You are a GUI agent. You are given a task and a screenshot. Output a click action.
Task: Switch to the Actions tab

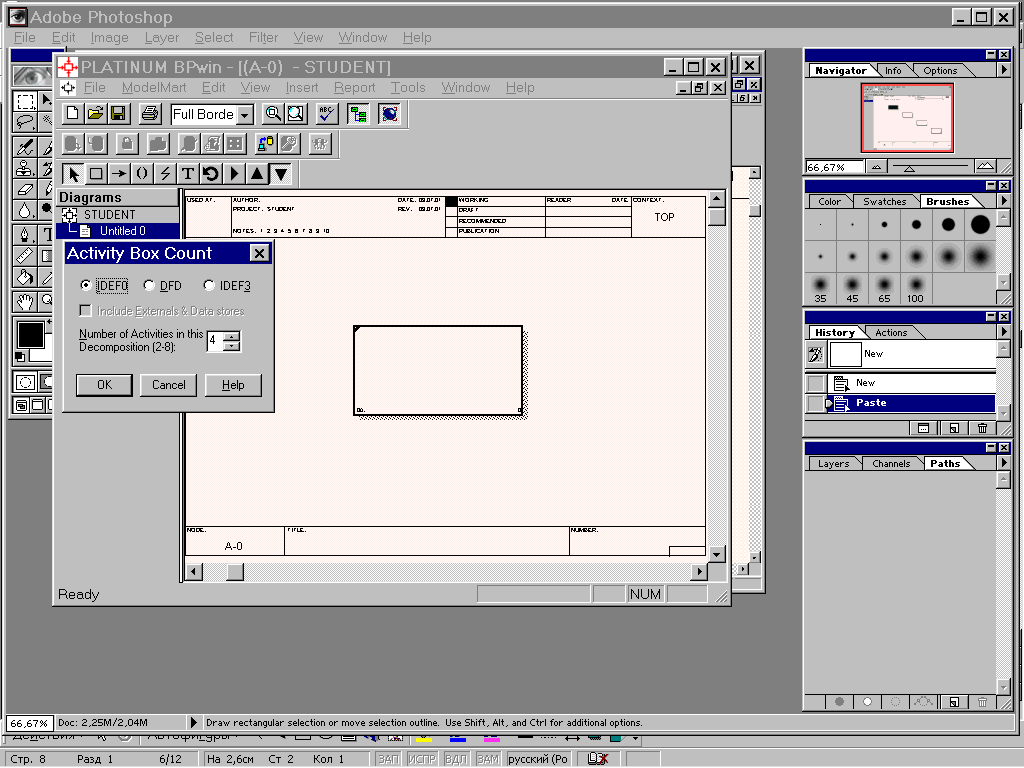click(x=891, y=332)
